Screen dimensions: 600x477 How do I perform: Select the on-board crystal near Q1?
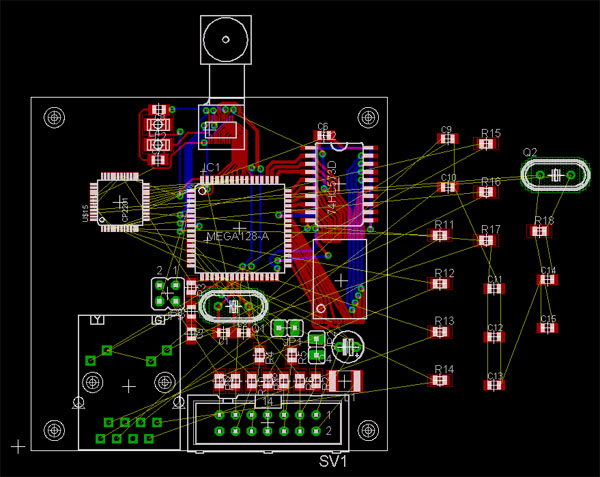tap(233, 306)
